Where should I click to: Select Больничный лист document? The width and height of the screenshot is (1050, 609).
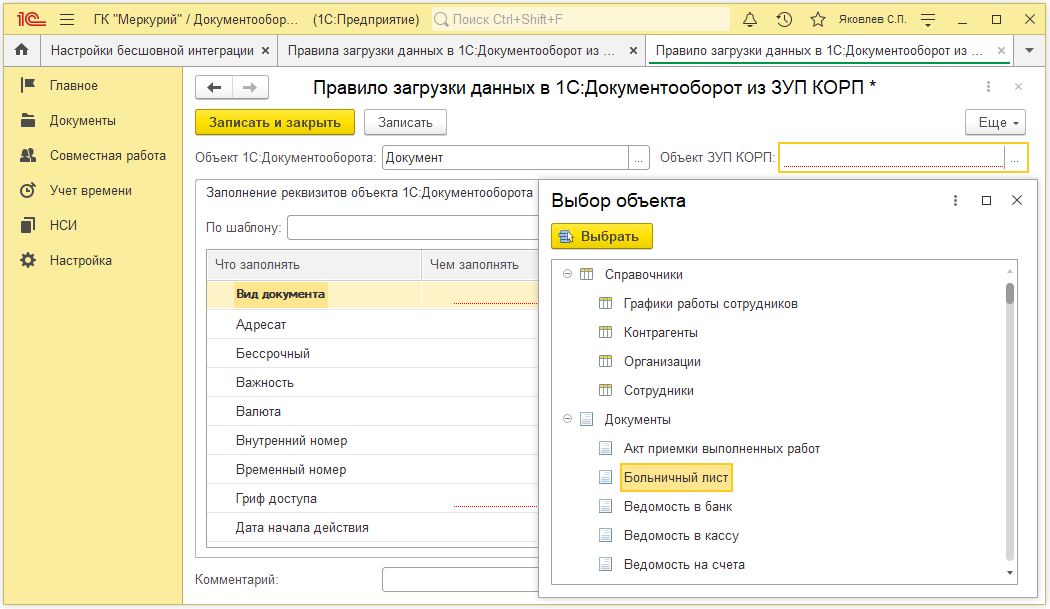click(x=676, y=478)
